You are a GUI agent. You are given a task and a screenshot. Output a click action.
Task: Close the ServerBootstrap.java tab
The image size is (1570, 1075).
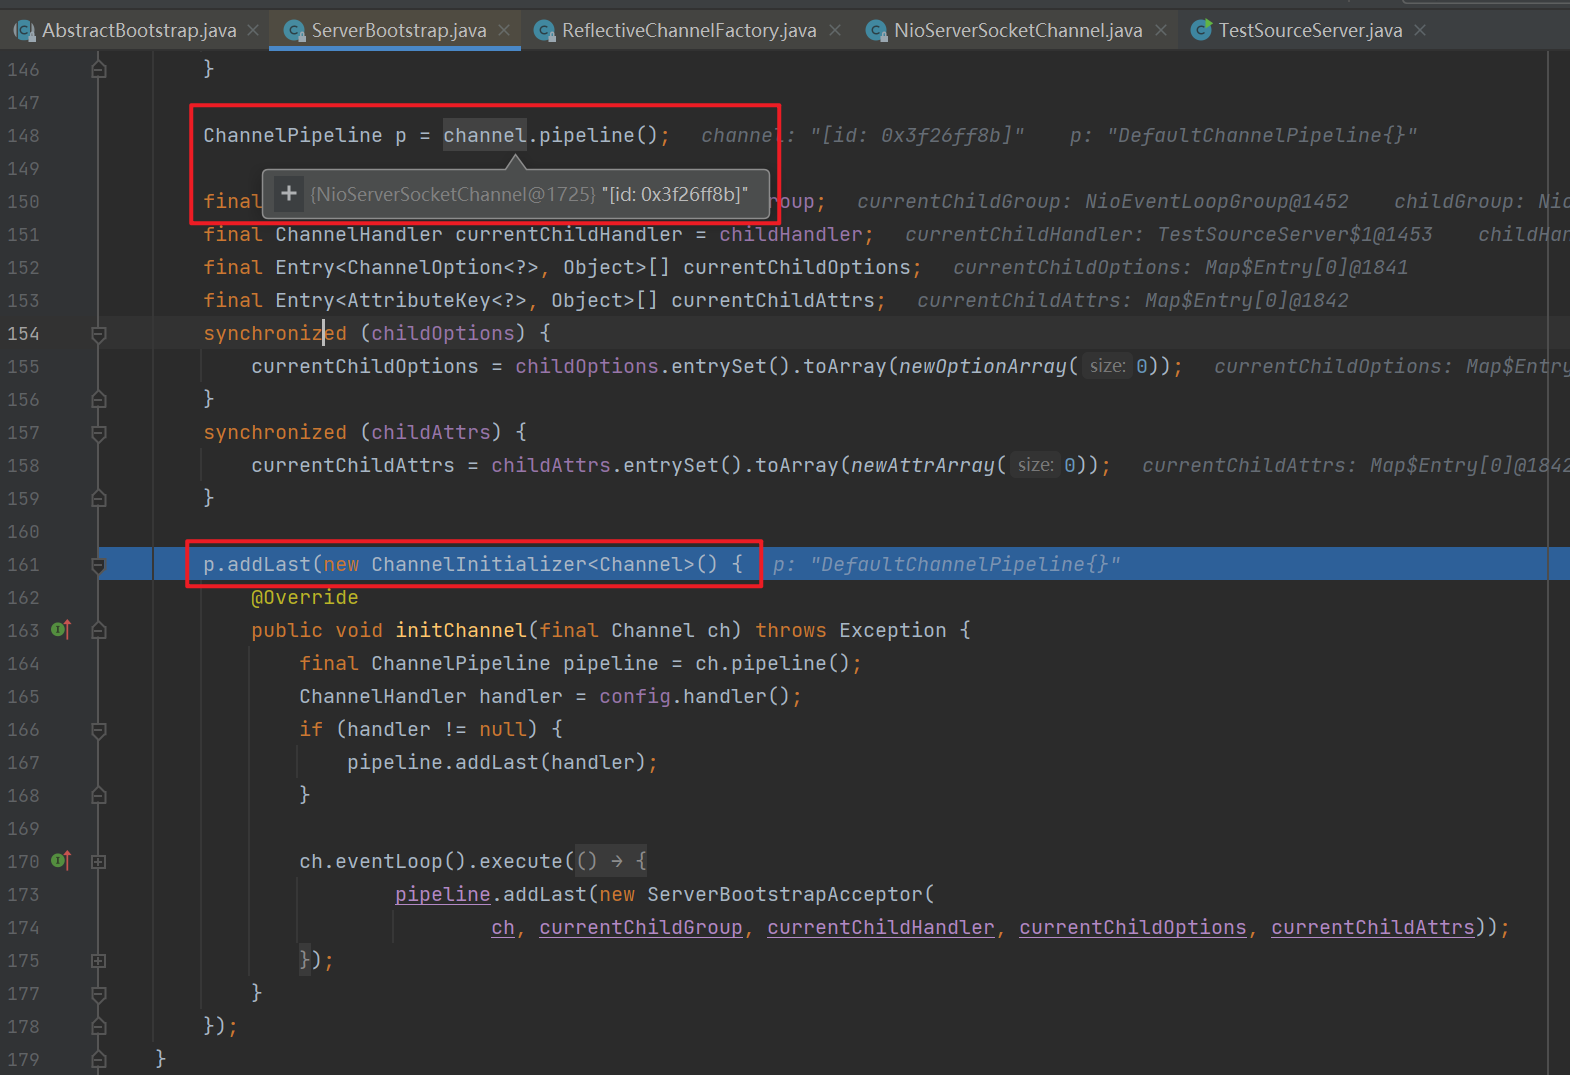pos(504,31)
